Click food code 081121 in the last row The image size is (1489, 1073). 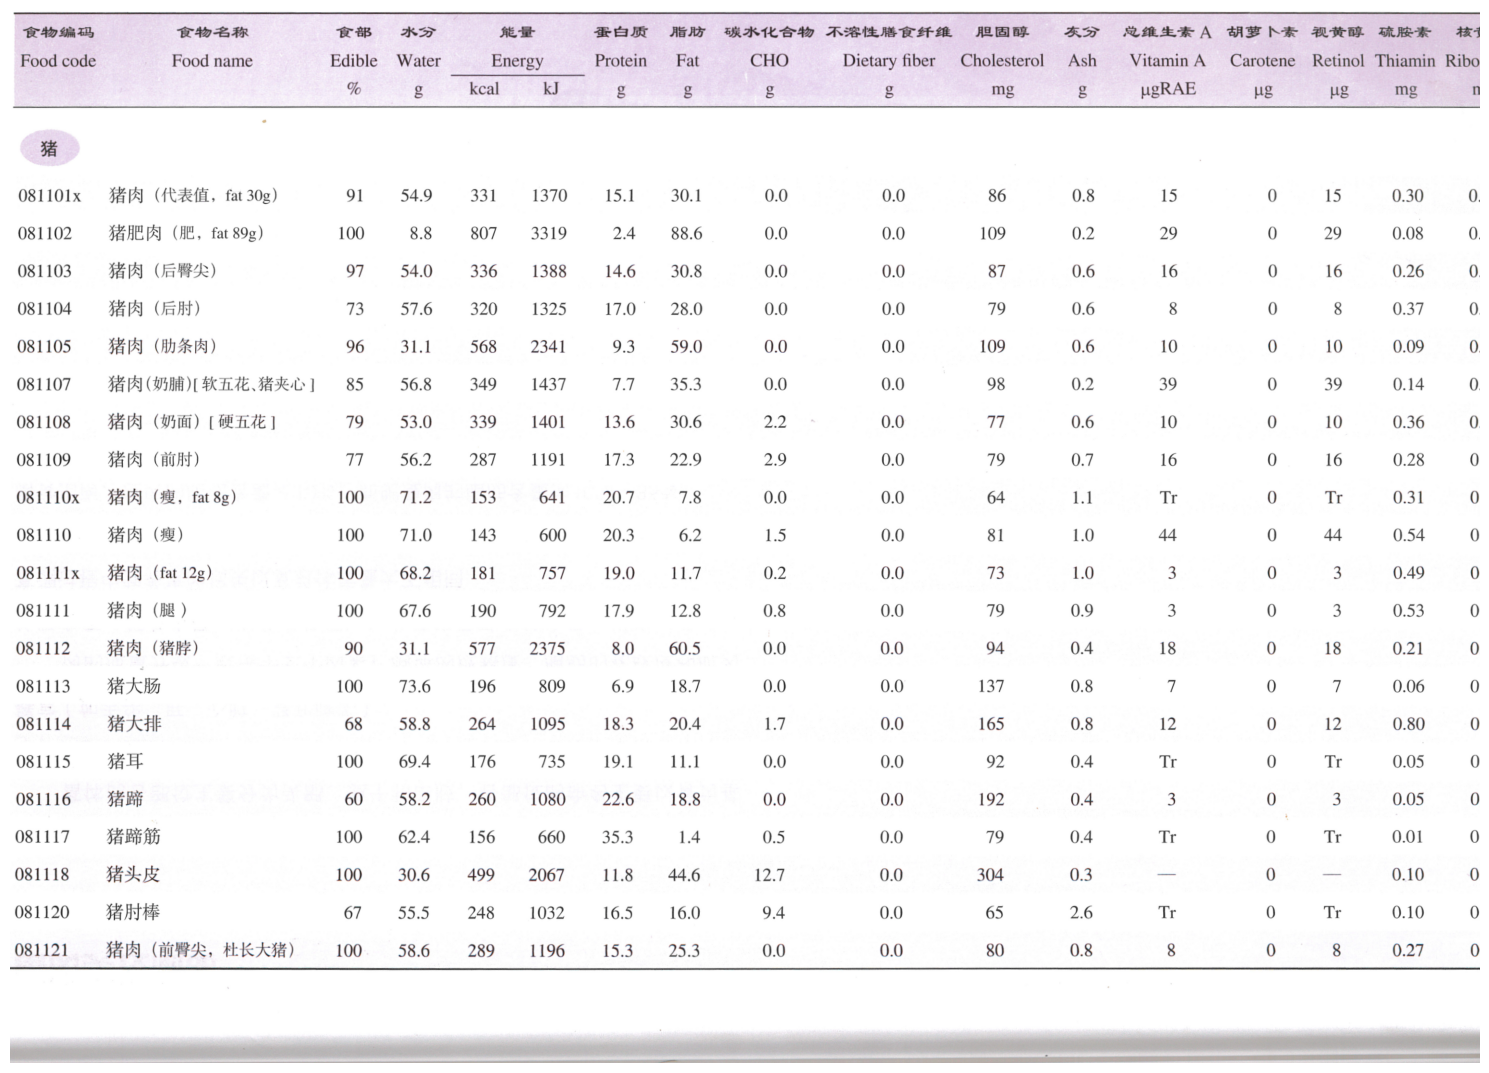coord(42,950)
